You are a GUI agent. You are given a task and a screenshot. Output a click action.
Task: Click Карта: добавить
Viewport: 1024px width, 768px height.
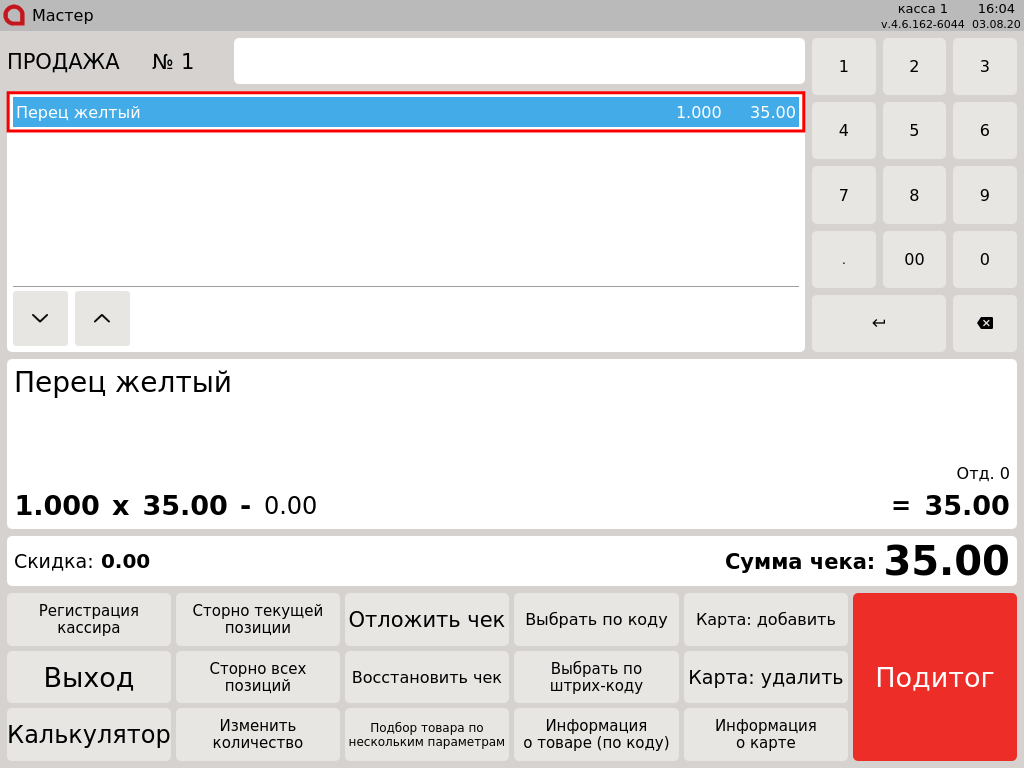[765, 619]
